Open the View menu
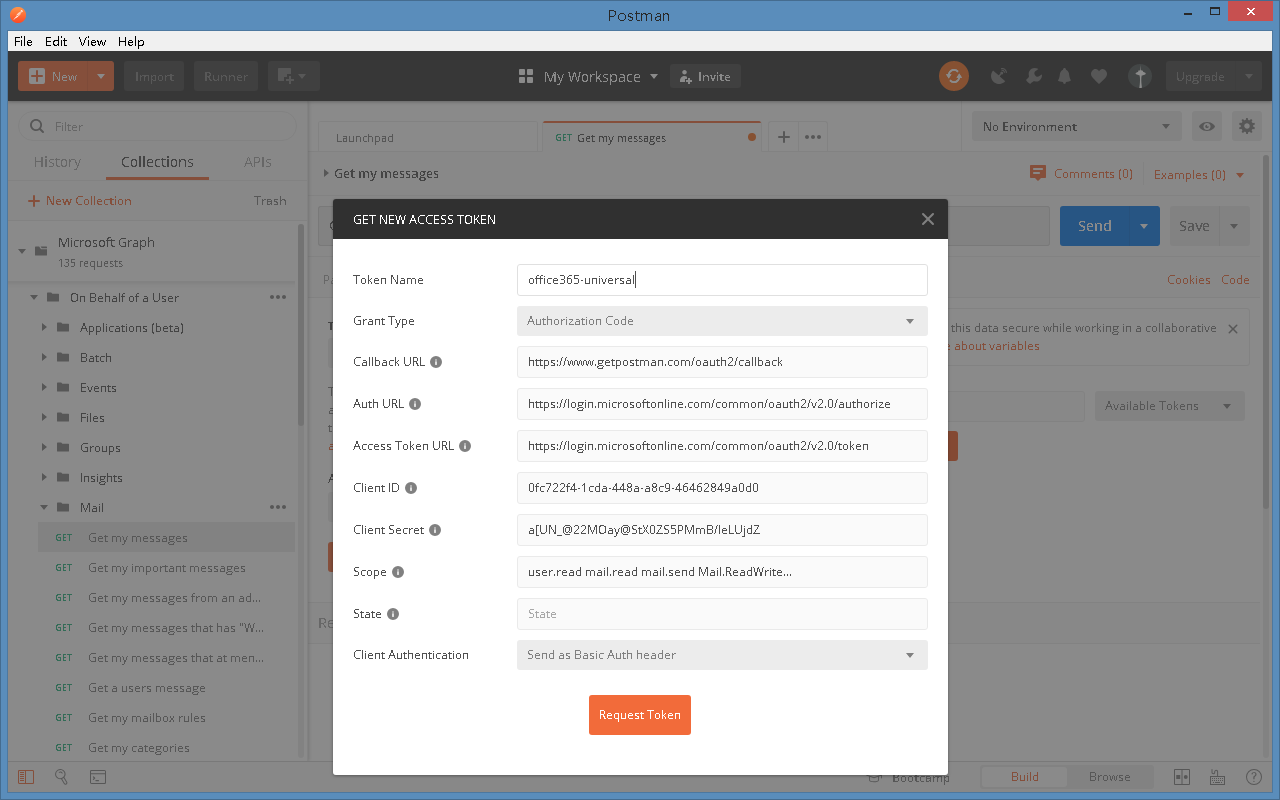 pyautogui.click(x=92, y=41)
